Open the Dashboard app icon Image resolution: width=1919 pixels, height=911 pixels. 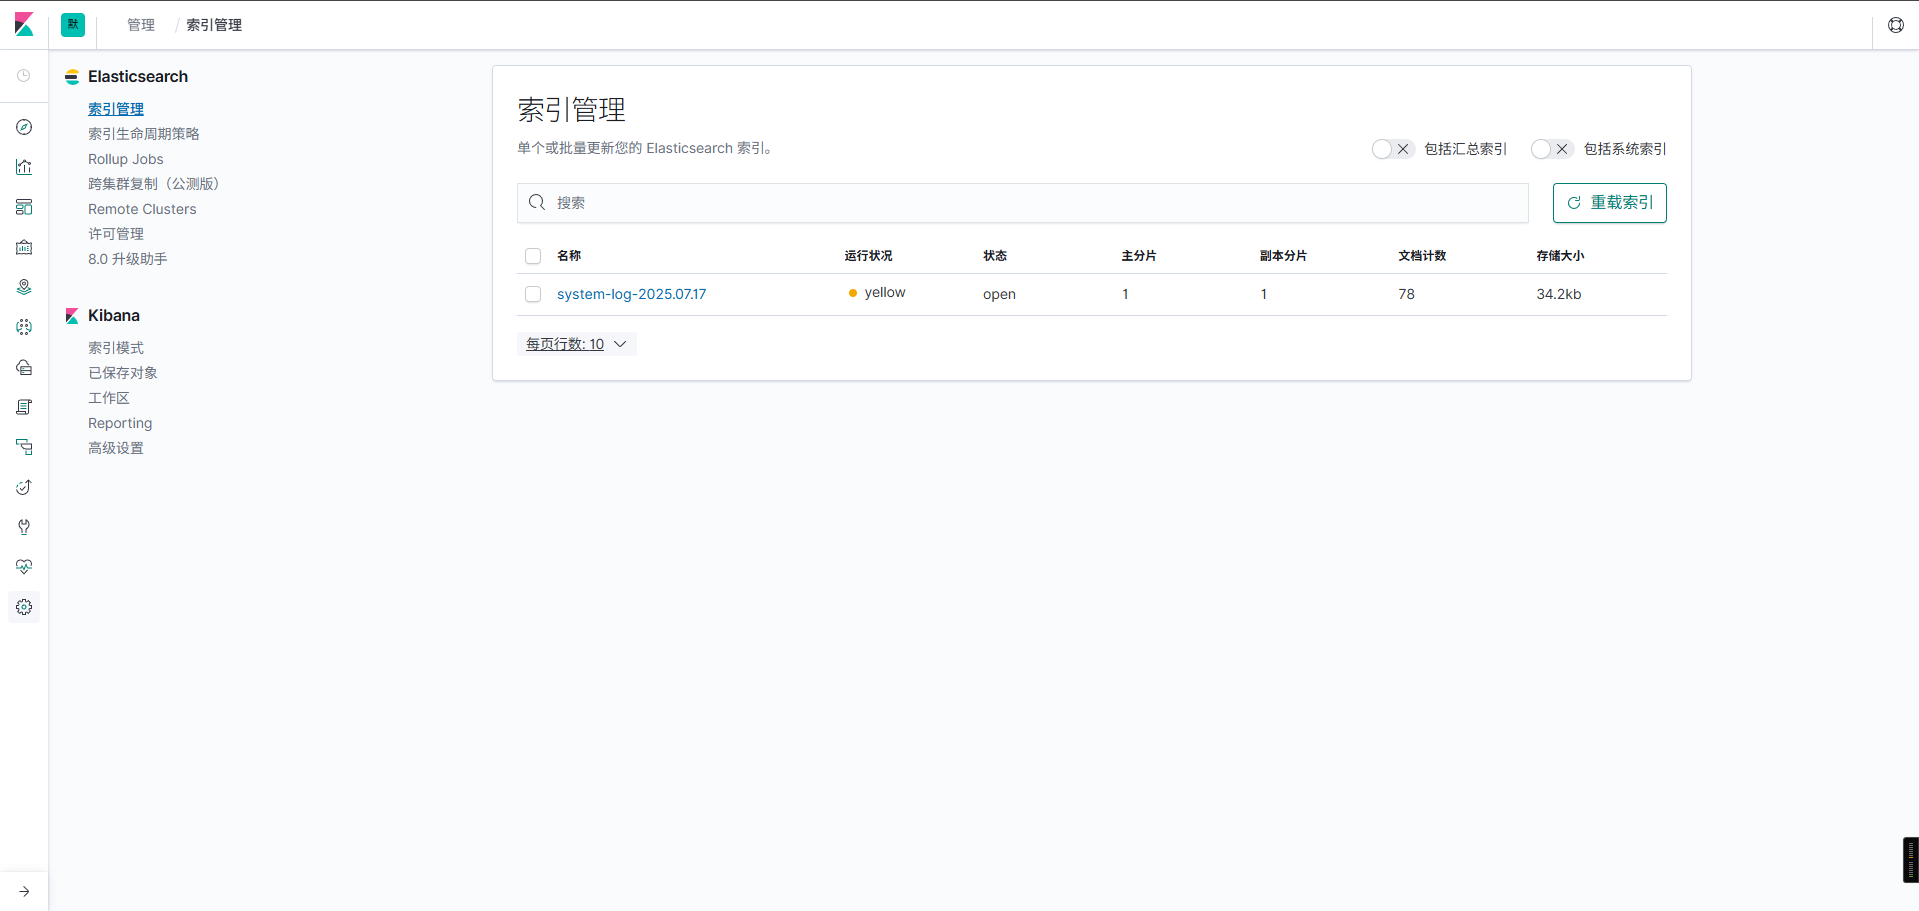pos(24,207)
